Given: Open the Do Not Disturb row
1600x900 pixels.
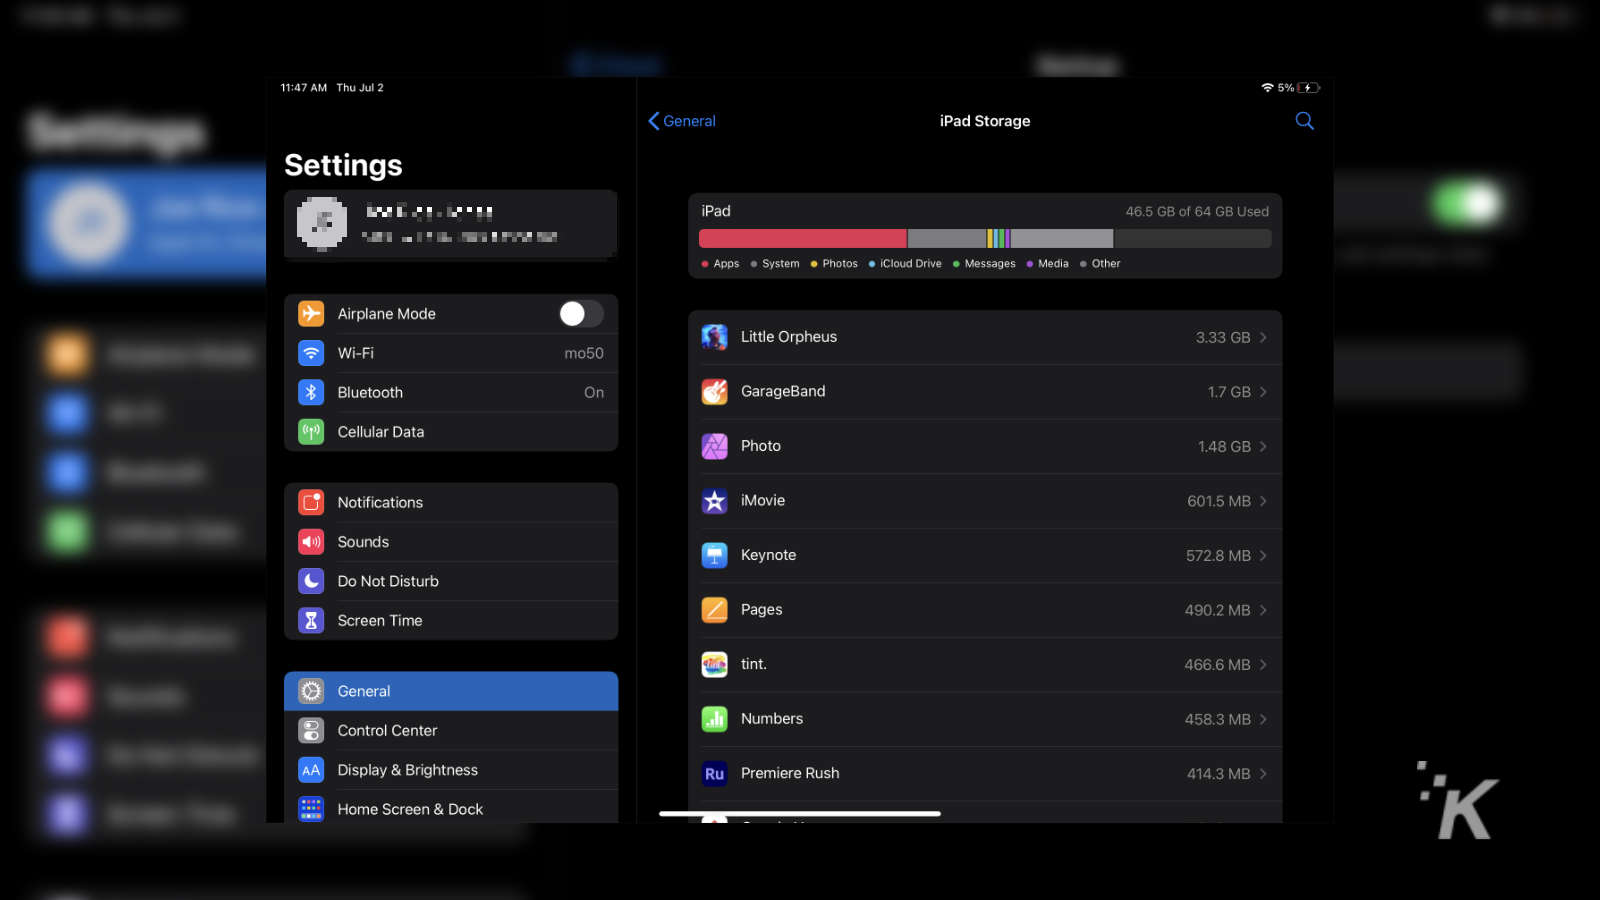Looking at the screenshot, I should 451,581.
